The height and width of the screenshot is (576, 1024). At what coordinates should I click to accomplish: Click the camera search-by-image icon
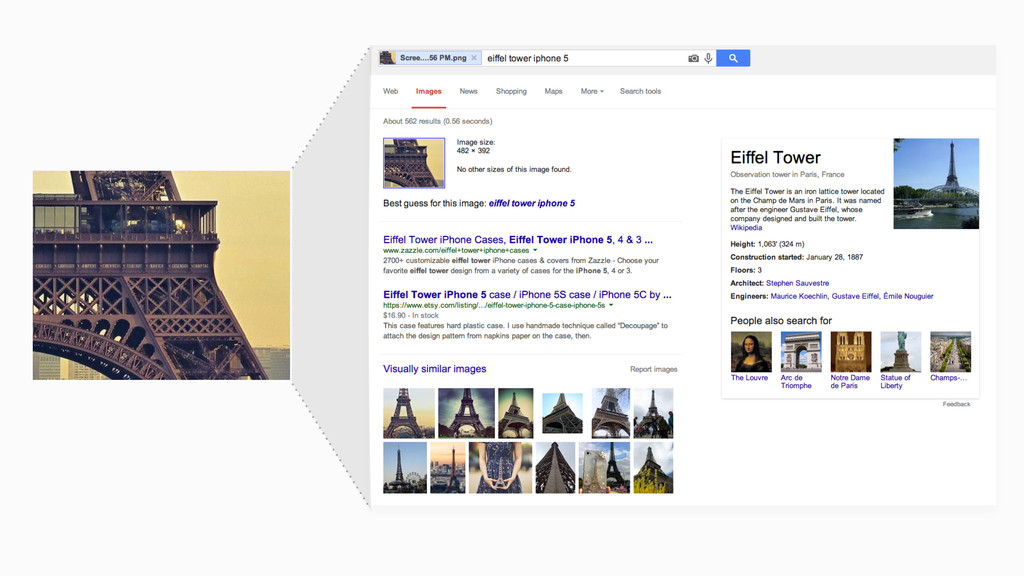click(x=694, y=58)
